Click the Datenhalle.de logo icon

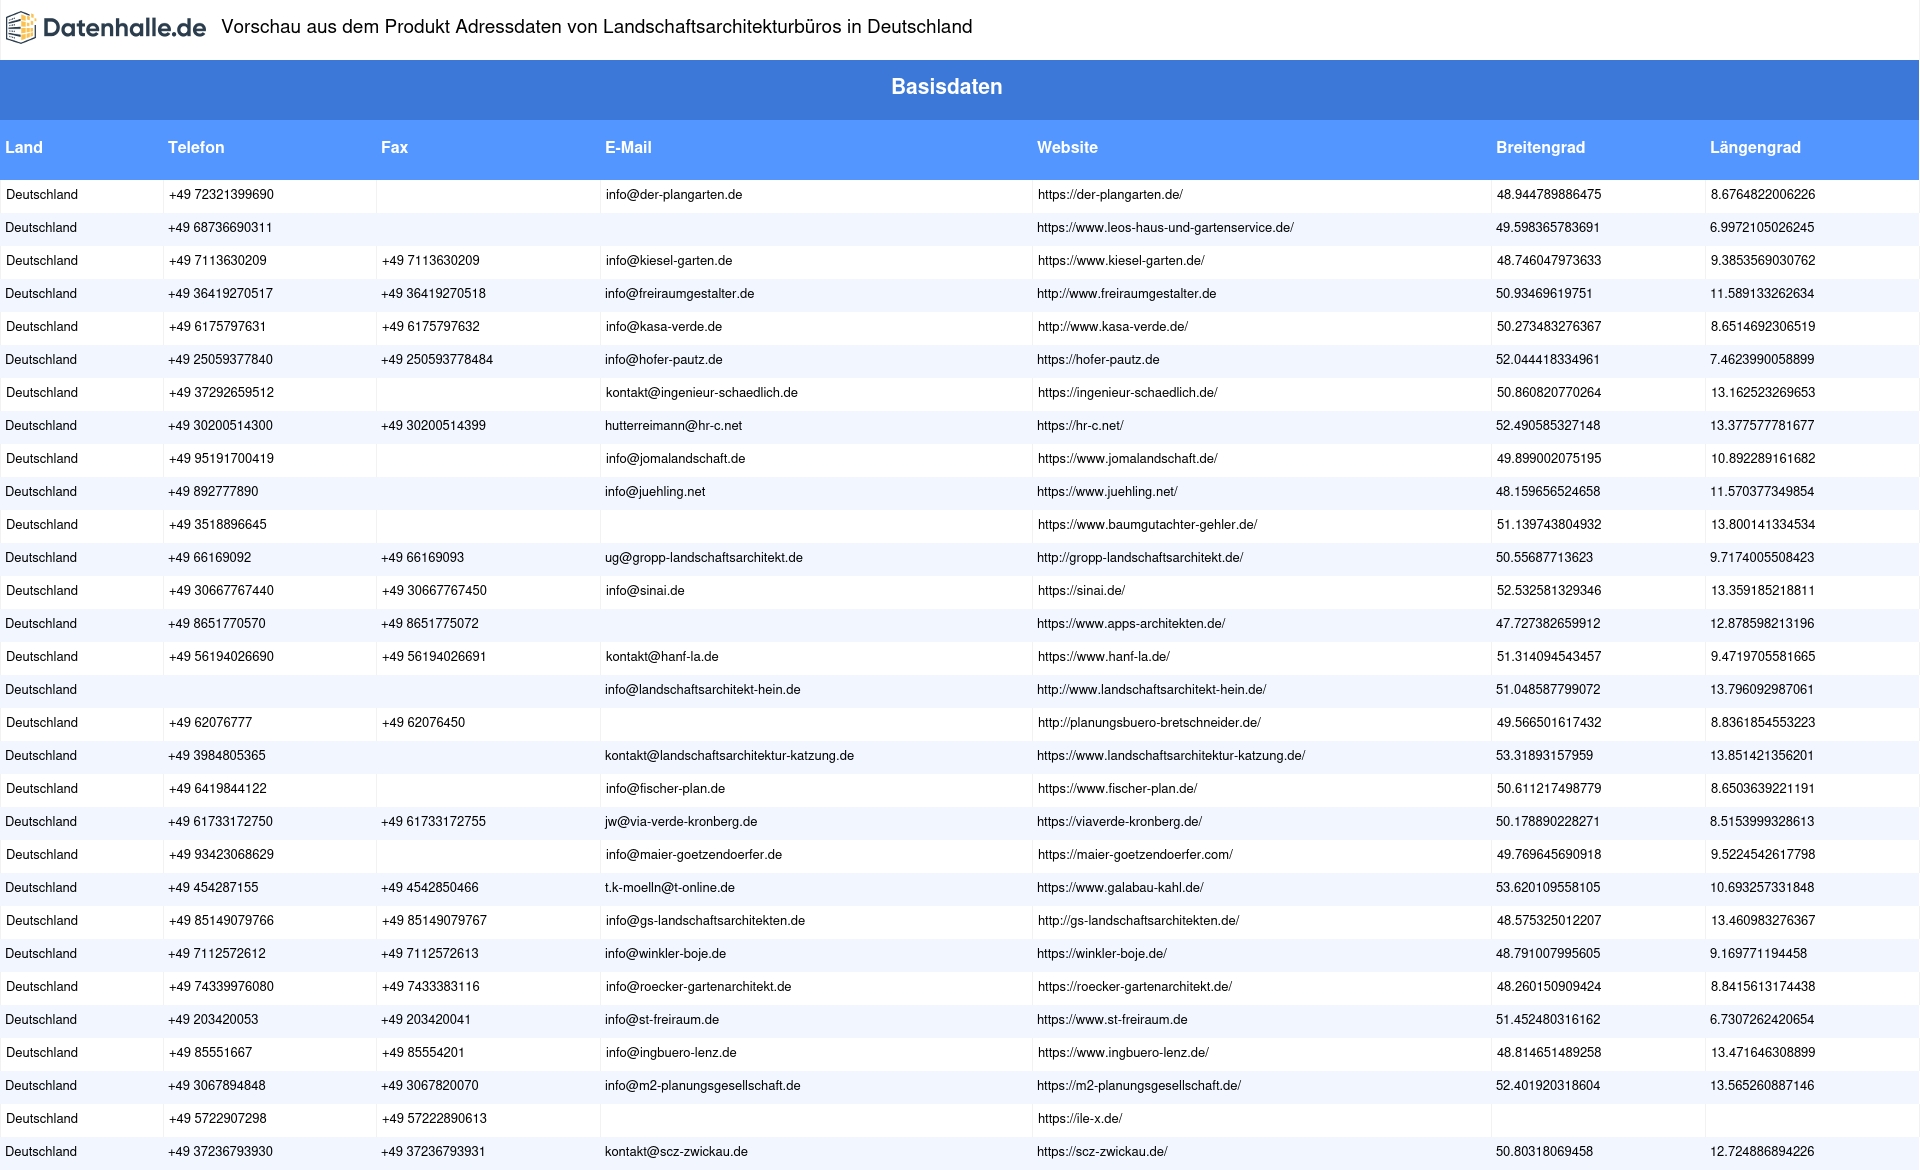point(21,28)
